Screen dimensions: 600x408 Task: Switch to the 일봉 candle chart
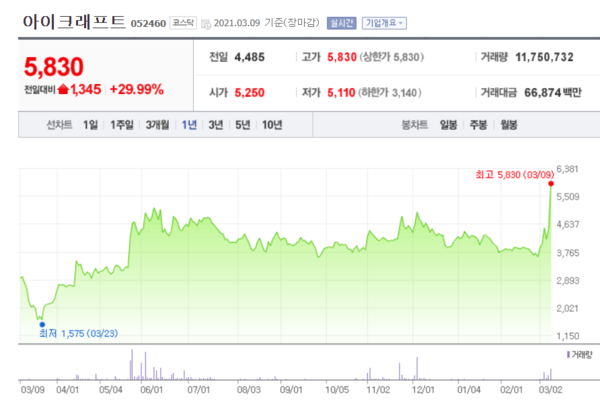tap(448, 125)
